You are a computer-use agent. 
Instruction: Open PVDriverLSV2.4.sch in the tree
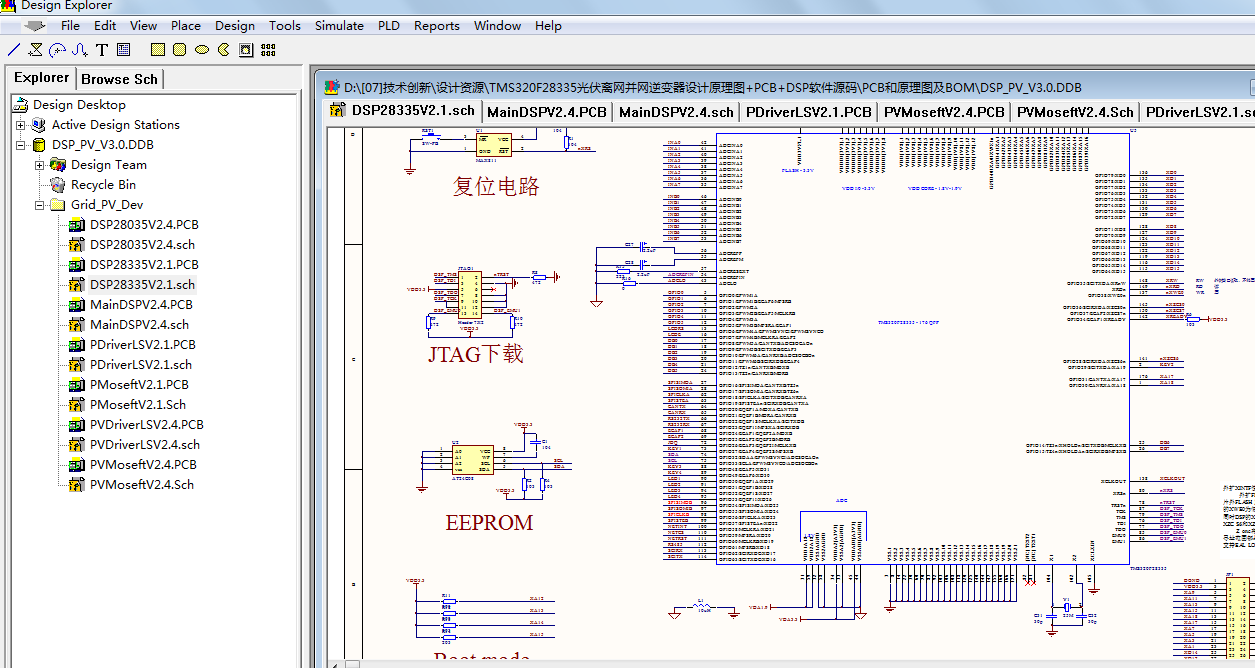144,445
